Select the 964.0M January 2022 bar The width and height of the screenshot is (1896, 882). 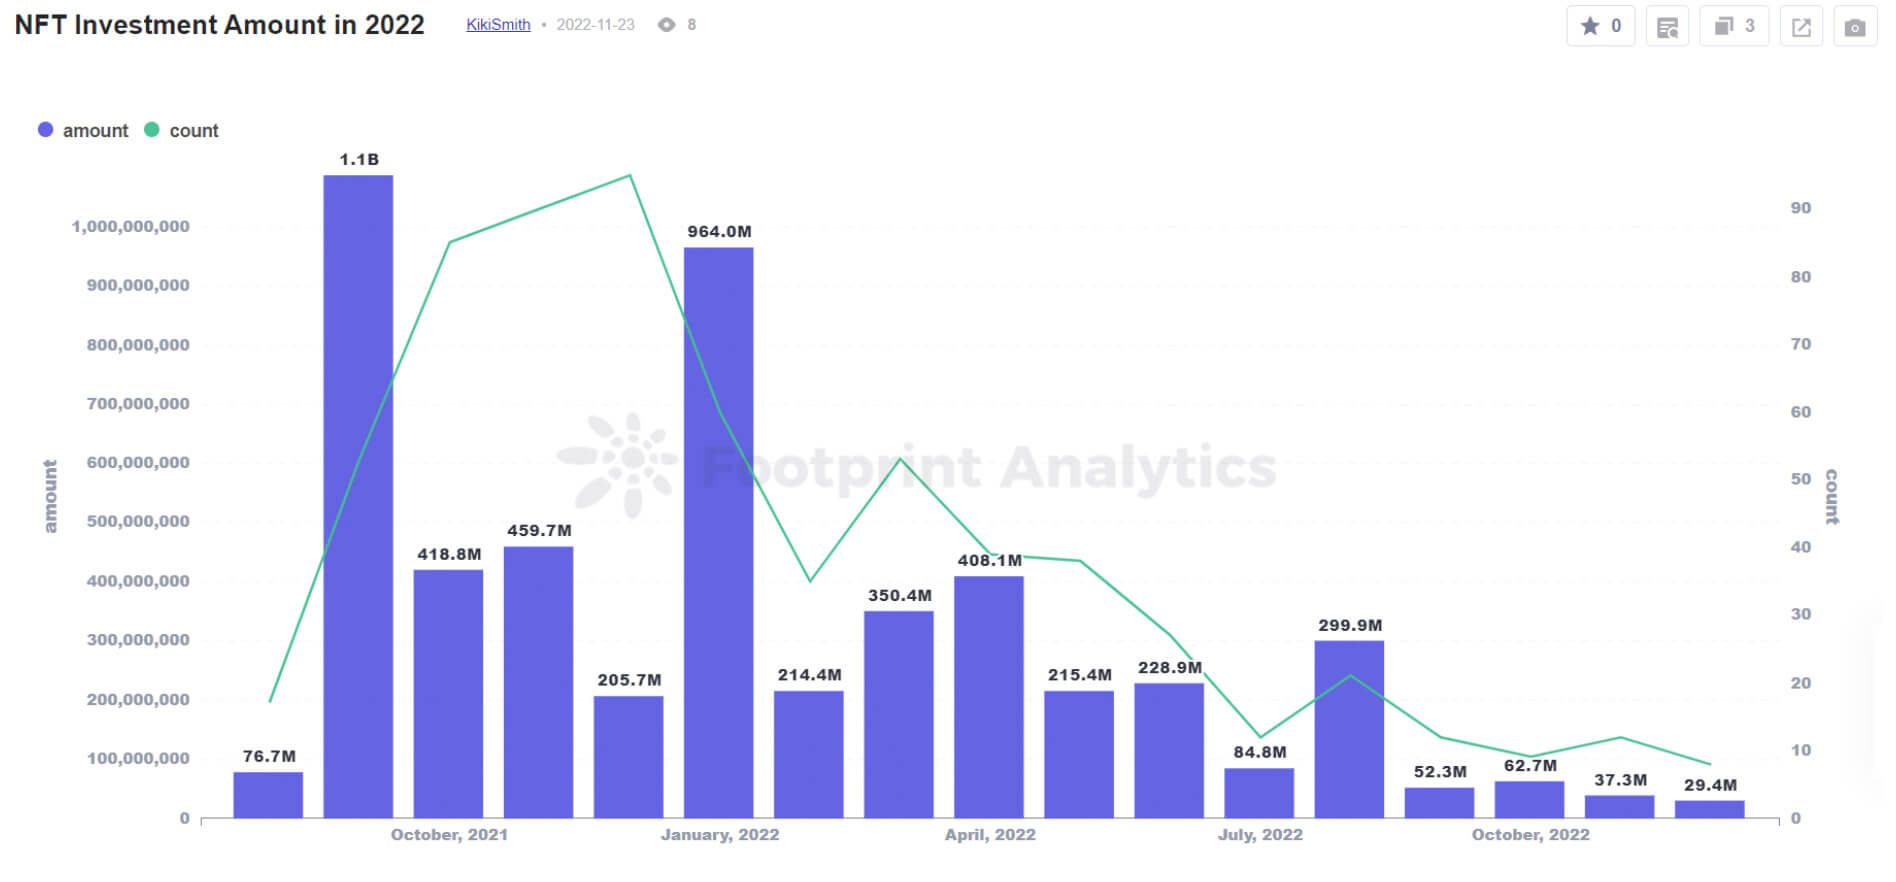tap(719, 532)
